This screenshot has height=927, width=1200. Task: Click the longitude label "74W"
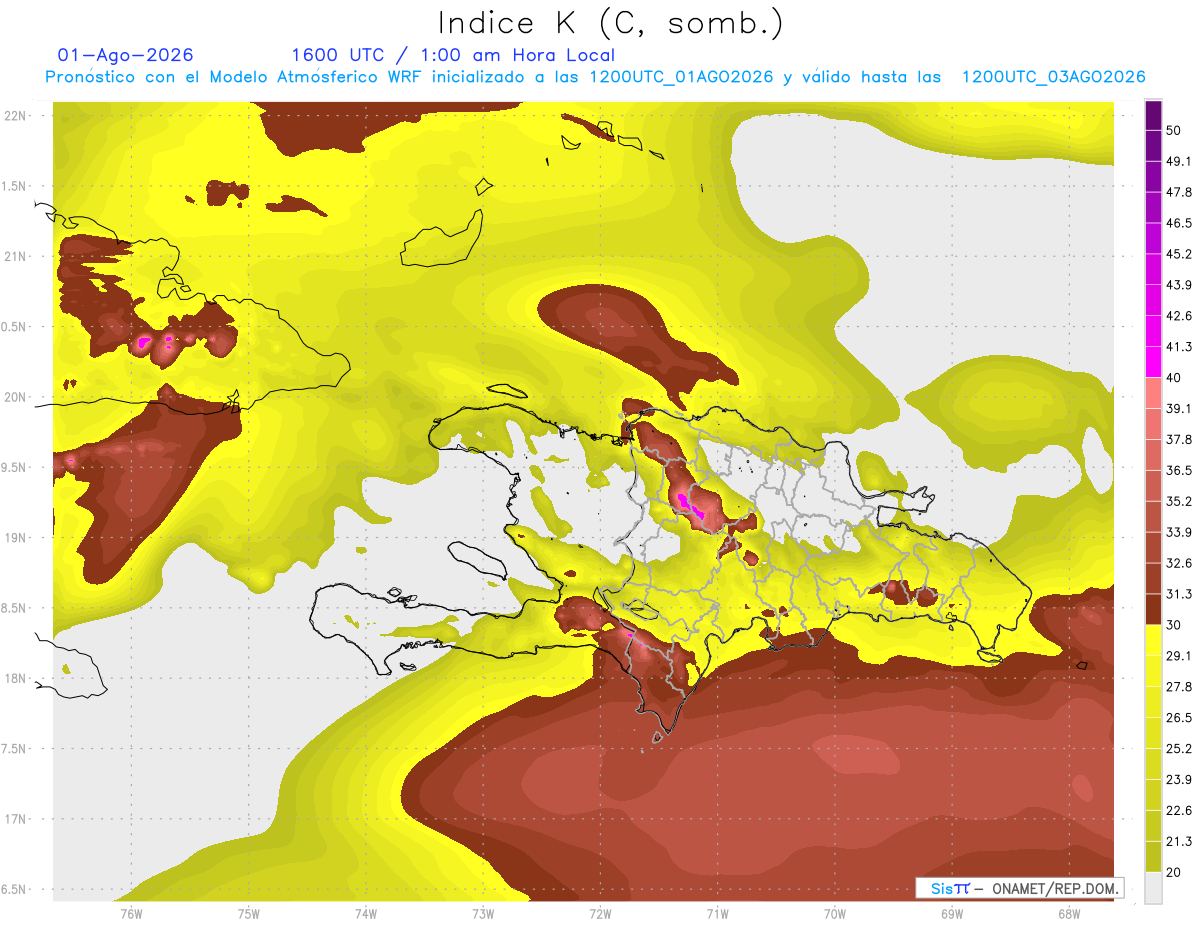tap(366, 913)
